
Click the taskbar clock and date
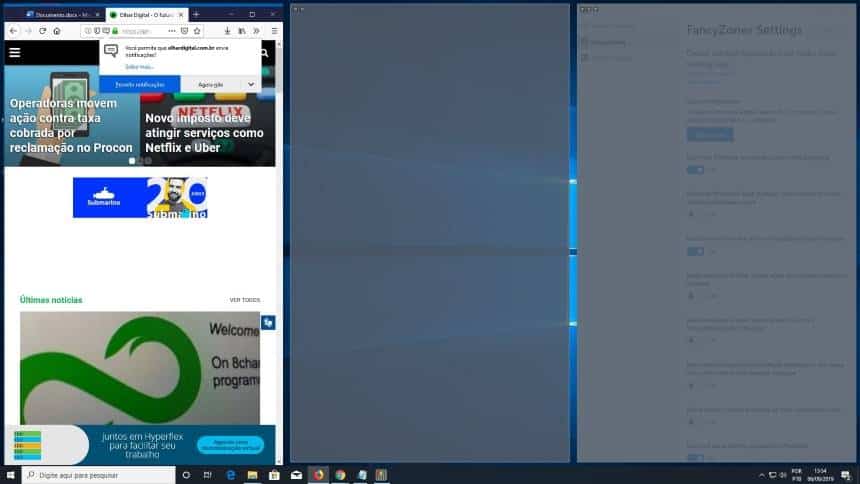[x=820, y=475]
